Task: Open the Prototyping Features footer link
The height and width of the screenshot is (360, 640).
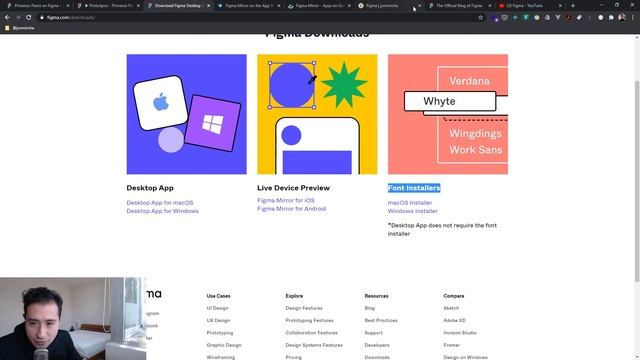Action: click(309, 320)
